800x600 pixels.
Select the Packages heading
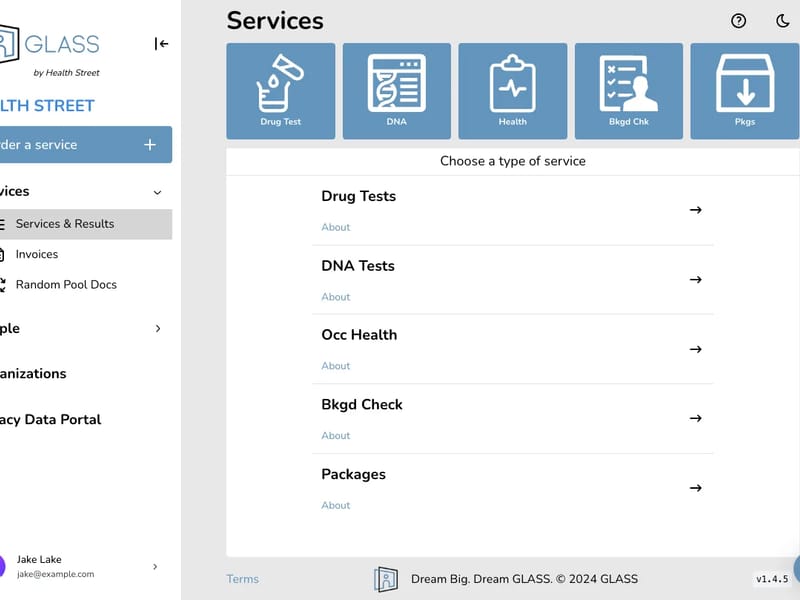(354, 474)
